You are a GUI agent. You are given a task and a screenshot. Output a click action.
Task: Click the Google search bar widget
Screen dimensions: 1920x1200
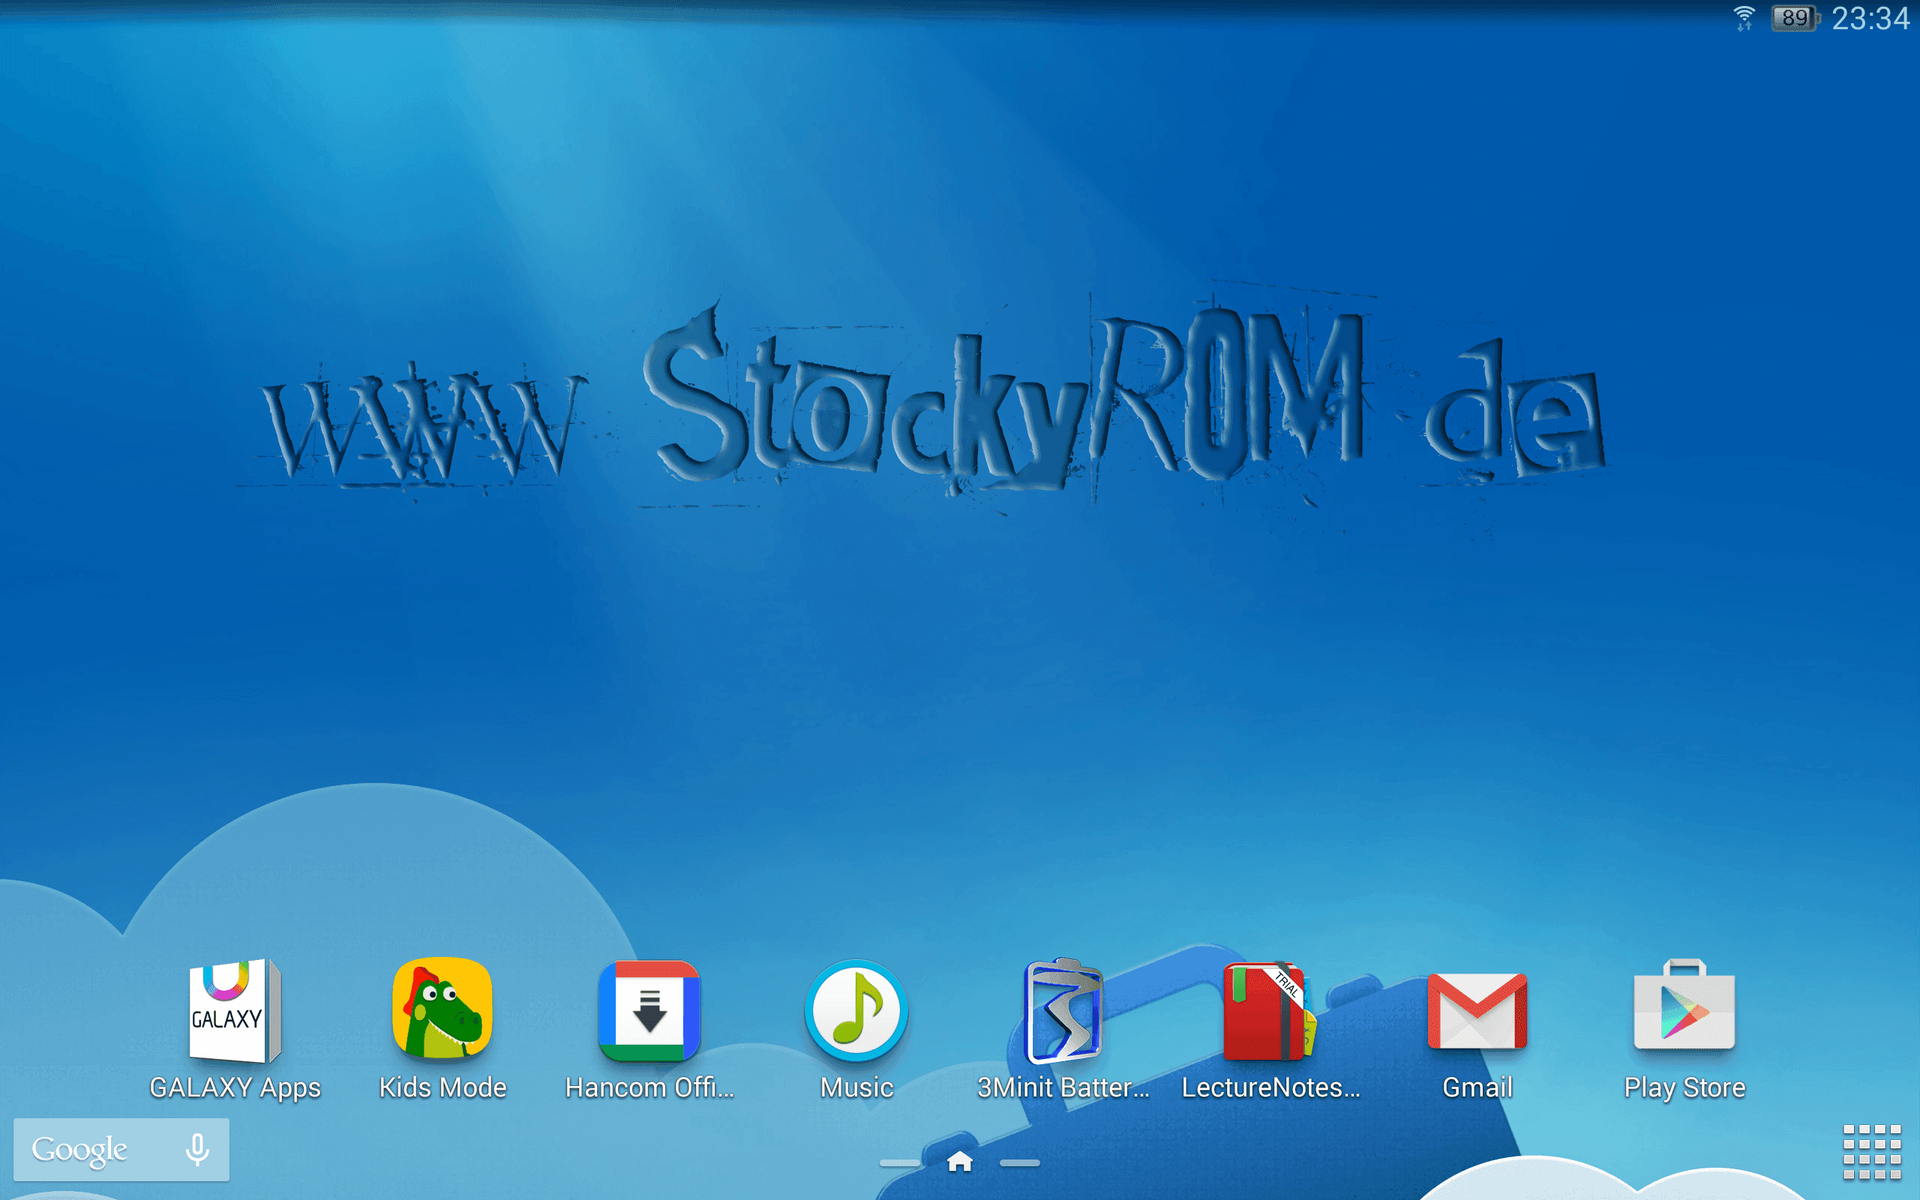[121, 1150]
